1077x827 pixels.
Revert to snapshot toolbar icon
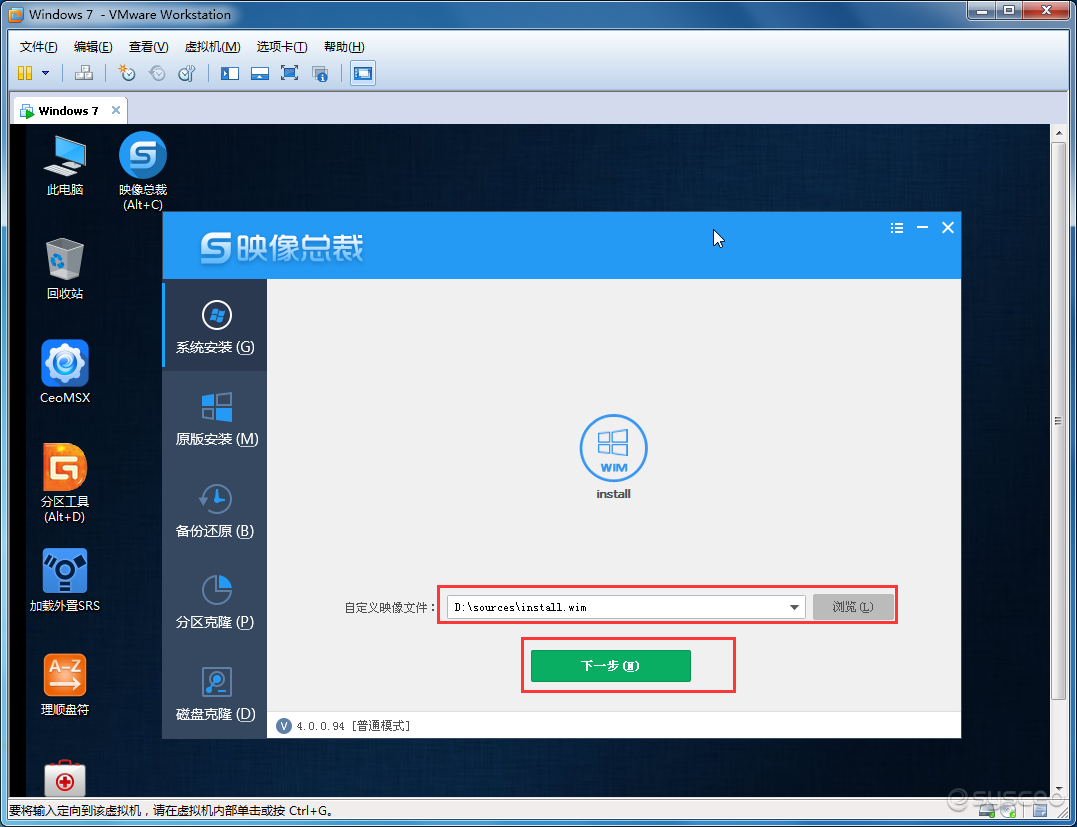point(157,73)
